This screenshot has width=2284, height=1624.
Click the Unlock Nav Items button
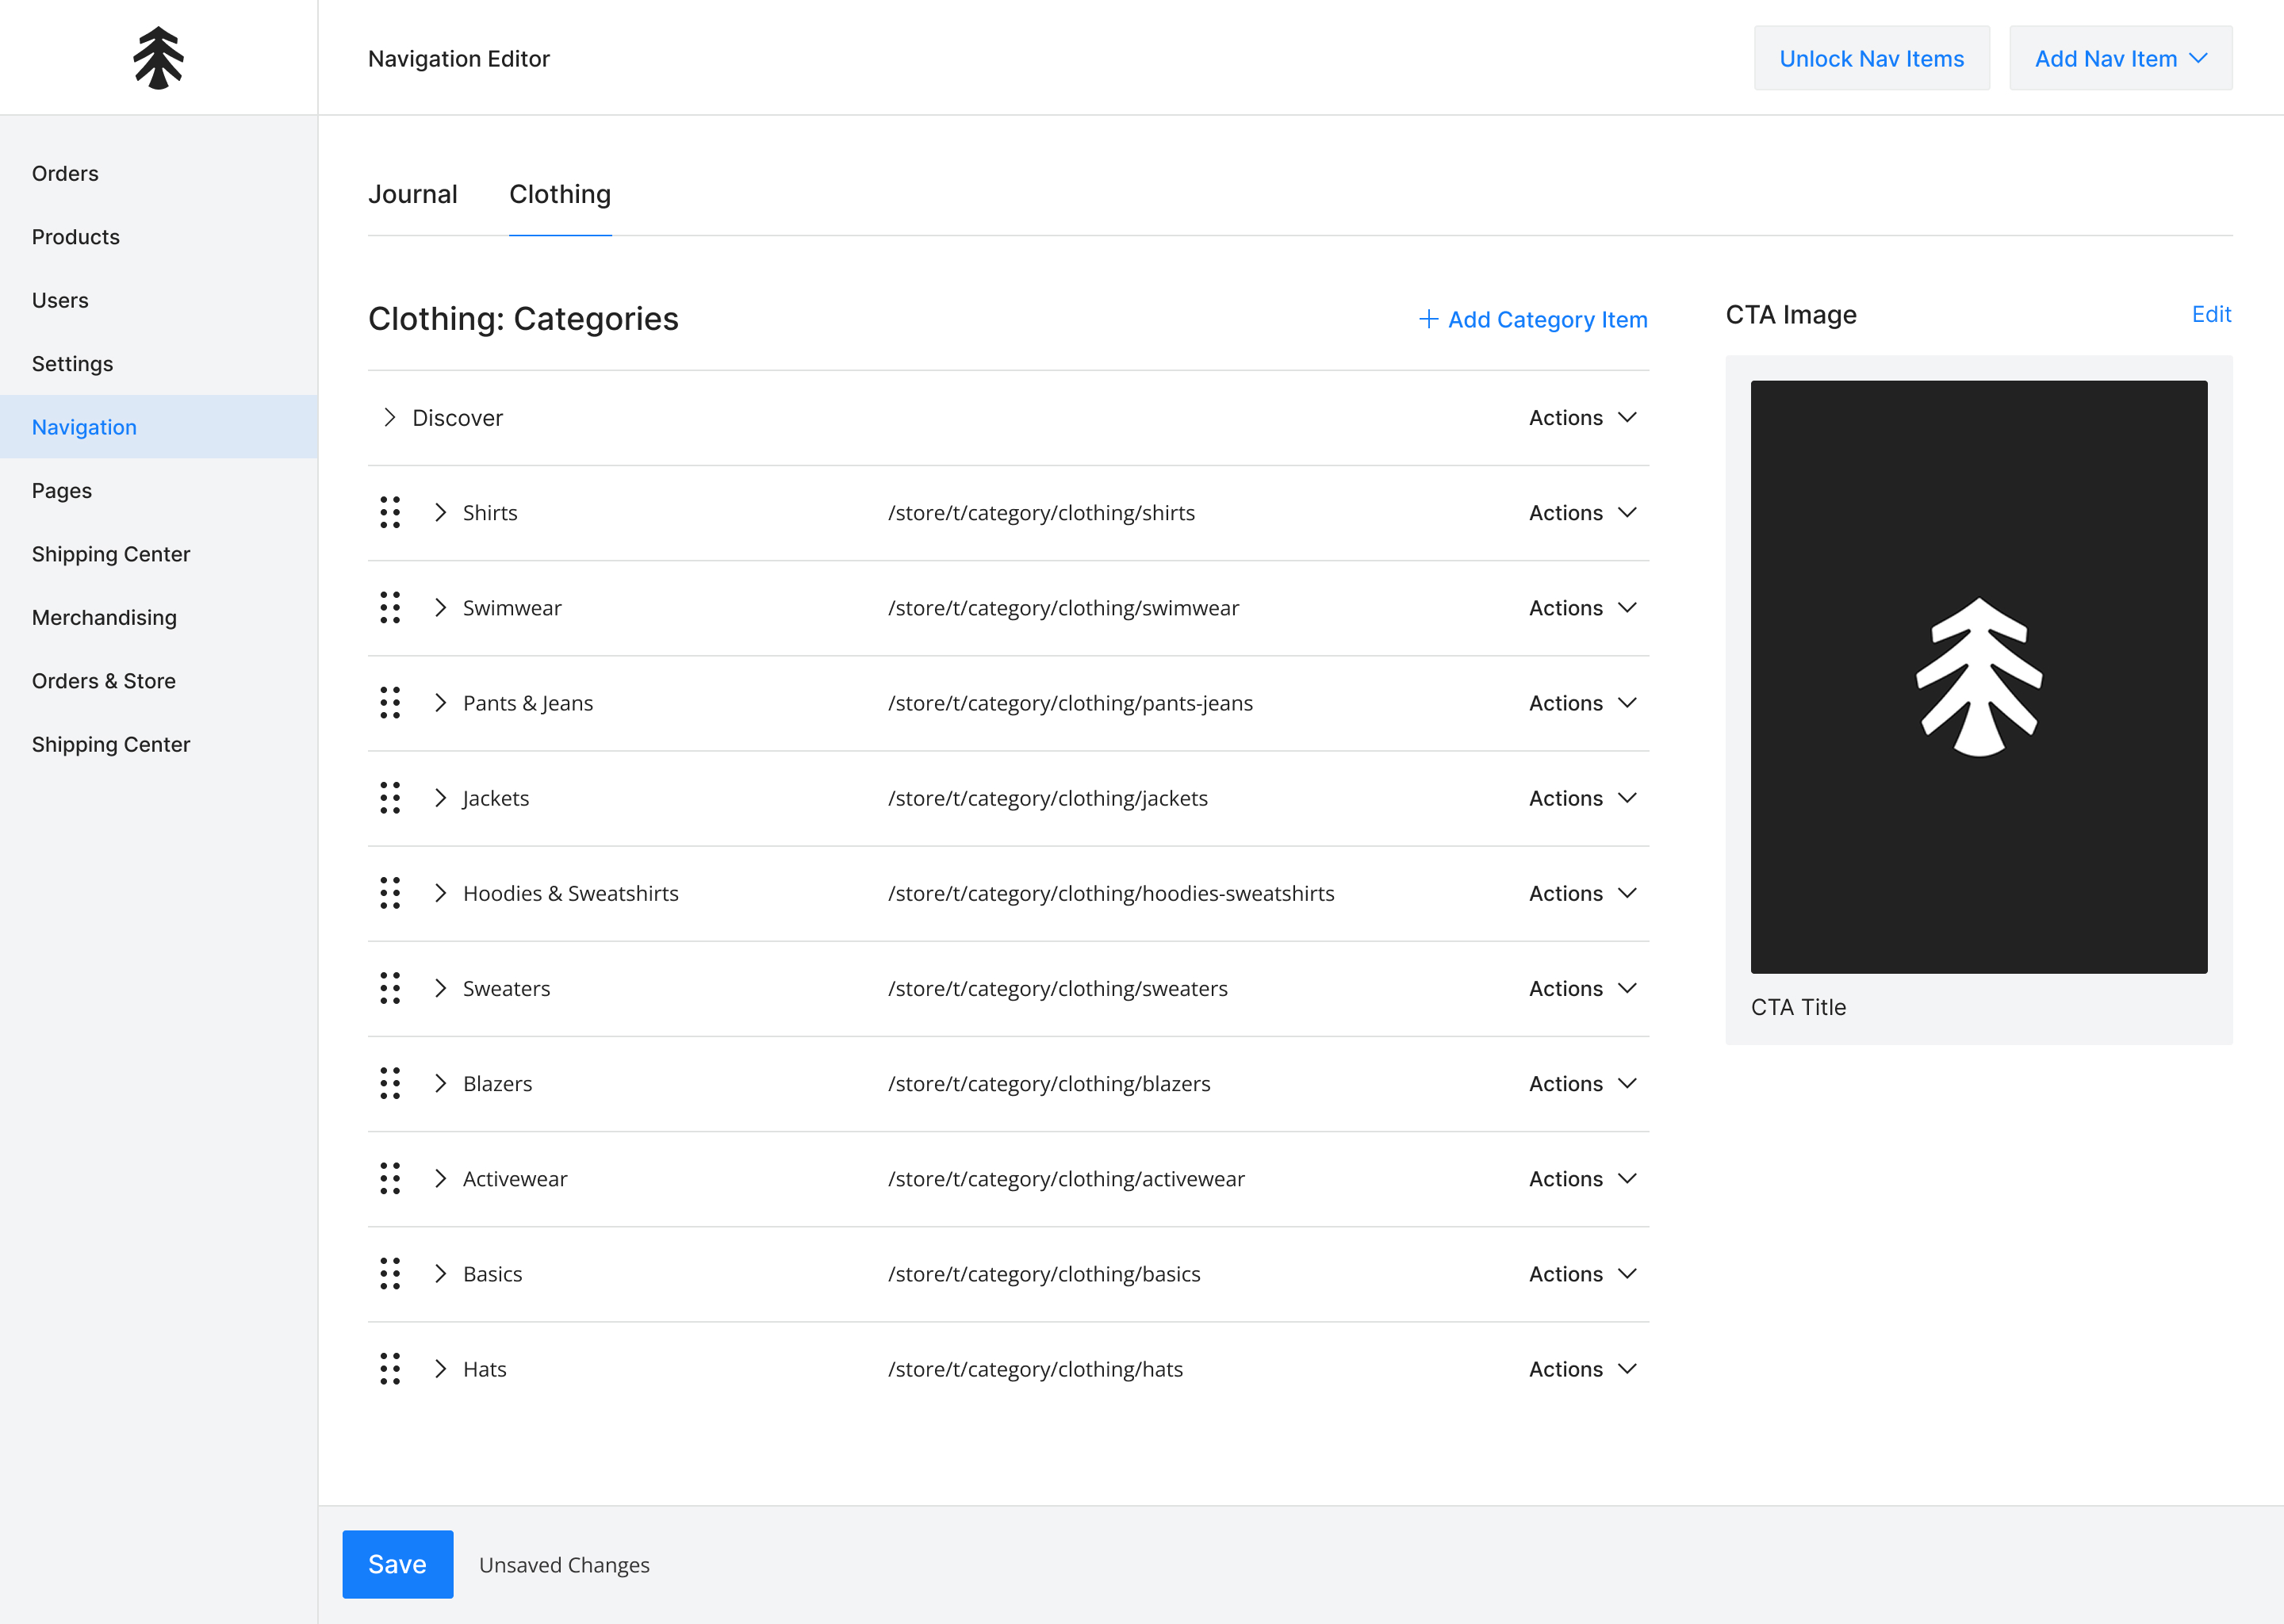(1871, 59)
